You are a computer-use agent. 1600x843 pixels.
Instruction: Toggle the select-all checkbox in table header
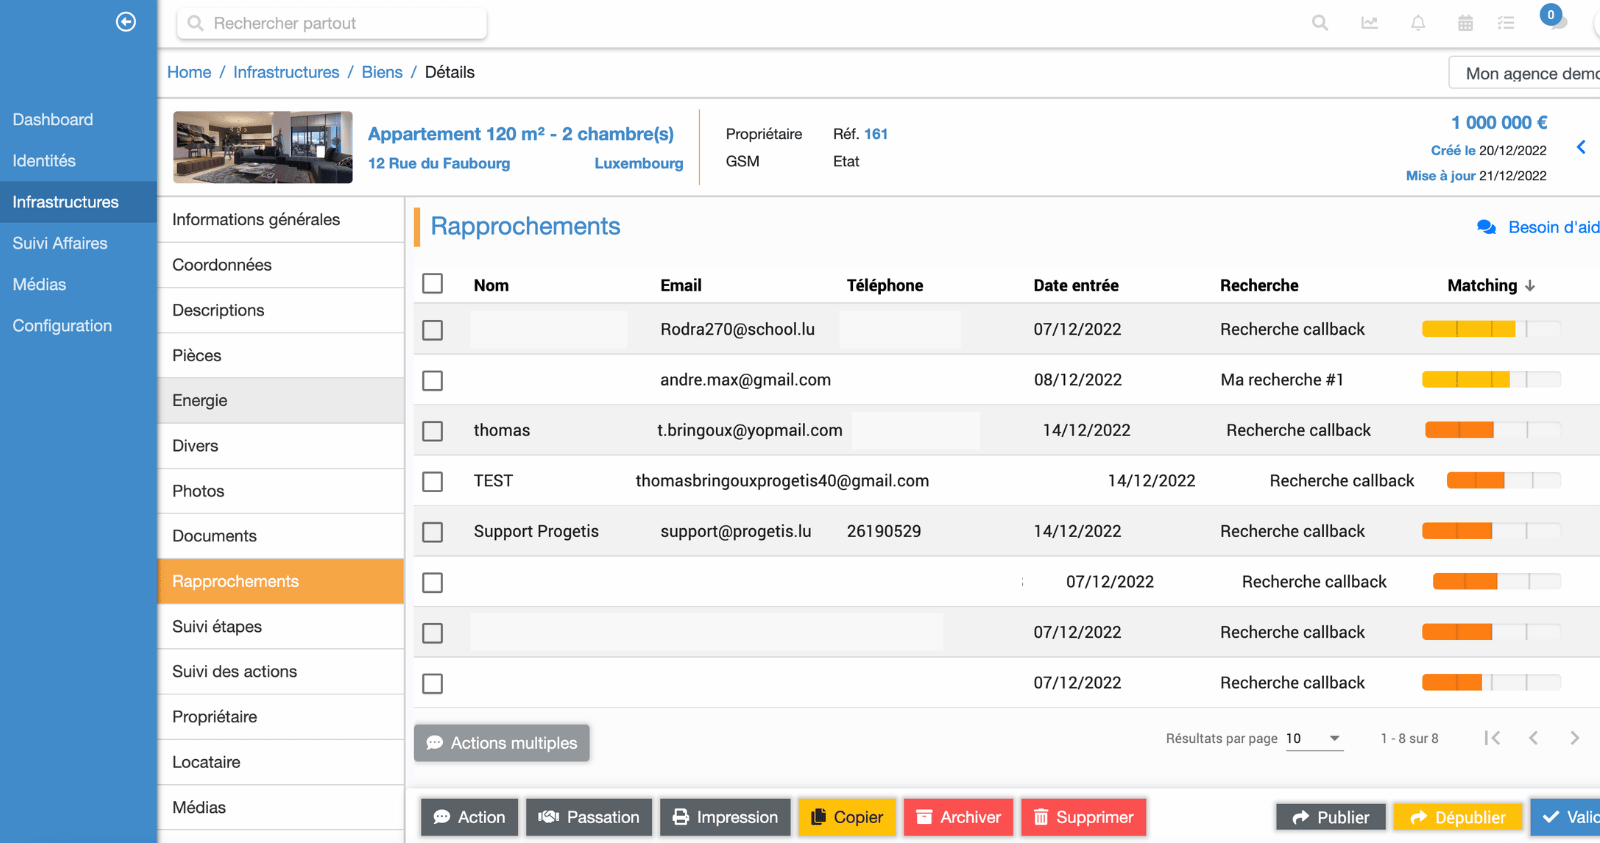433,284
